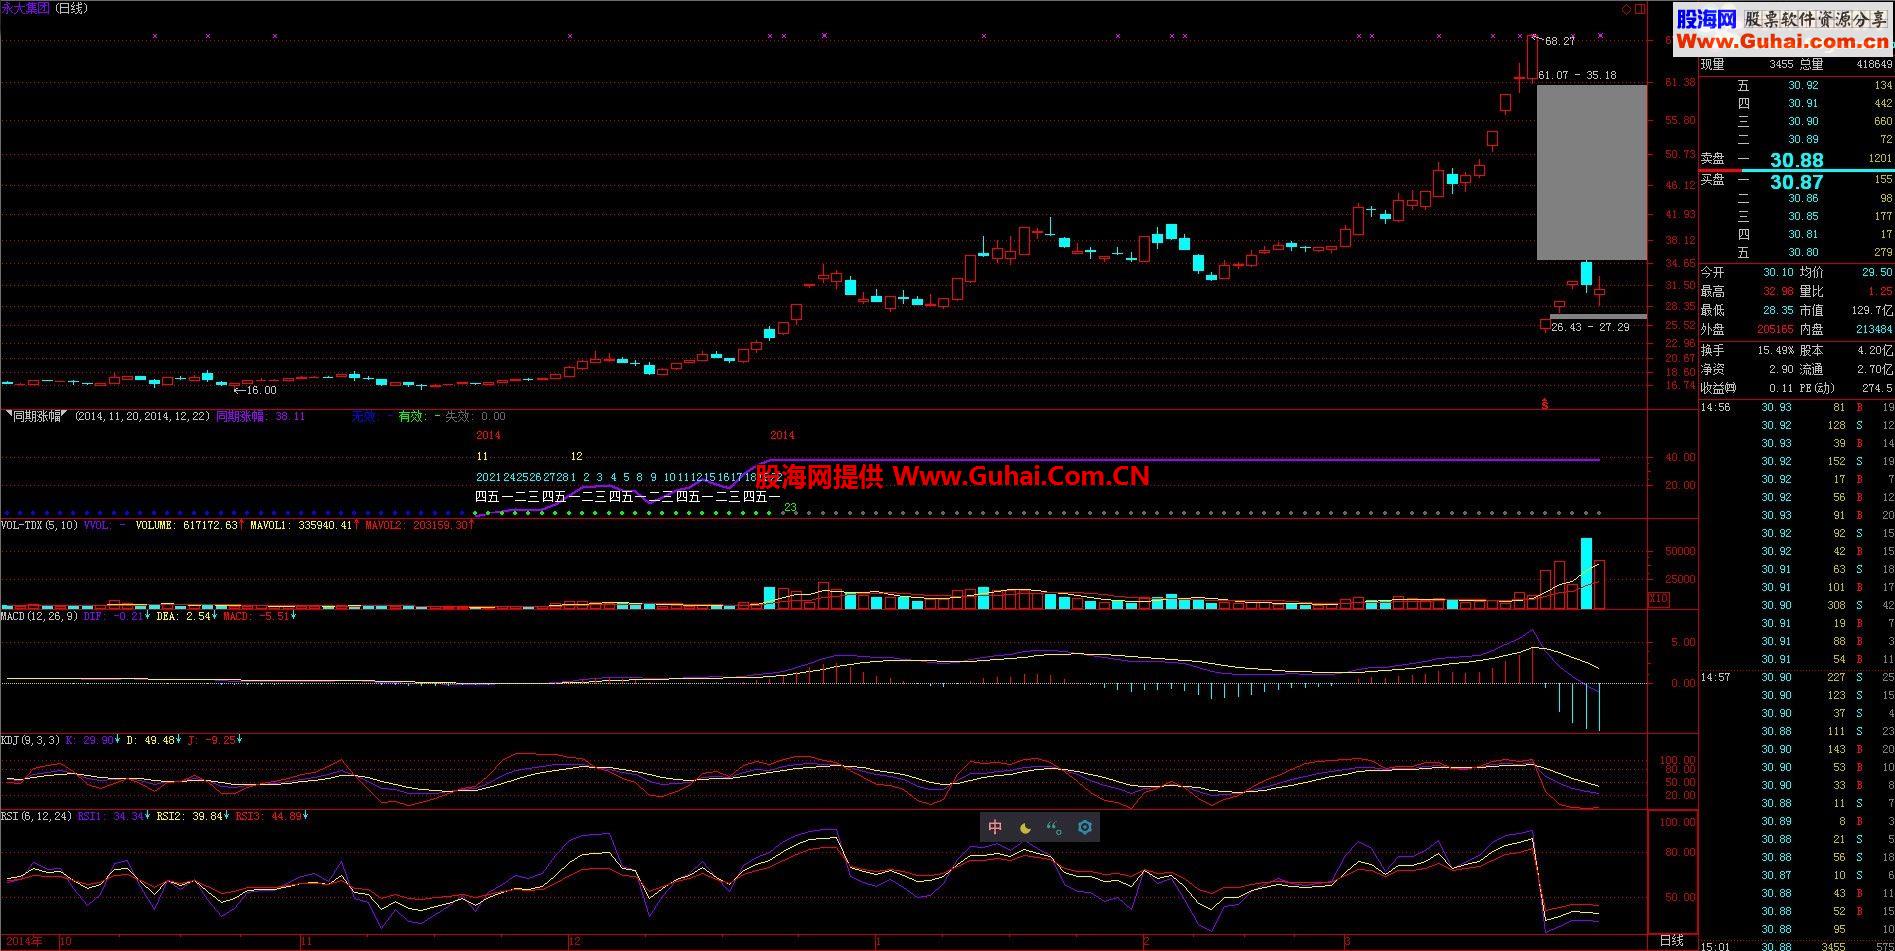Click the 内盘 value 213484
Viewport: 1895px width, 951px height.
tap(1873, 329)
